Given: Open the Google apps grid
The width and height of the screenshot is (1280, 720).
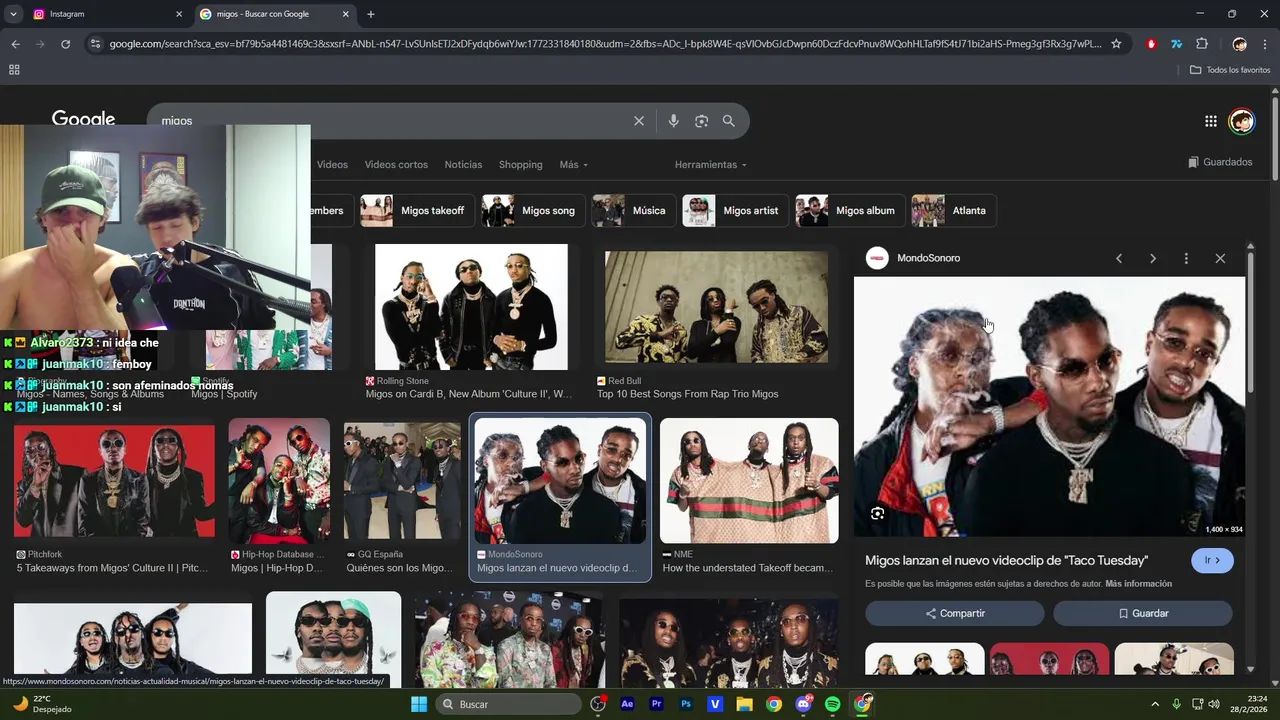Looking at the screenshot, I should pyautogui.click(x=1211, y=121).
